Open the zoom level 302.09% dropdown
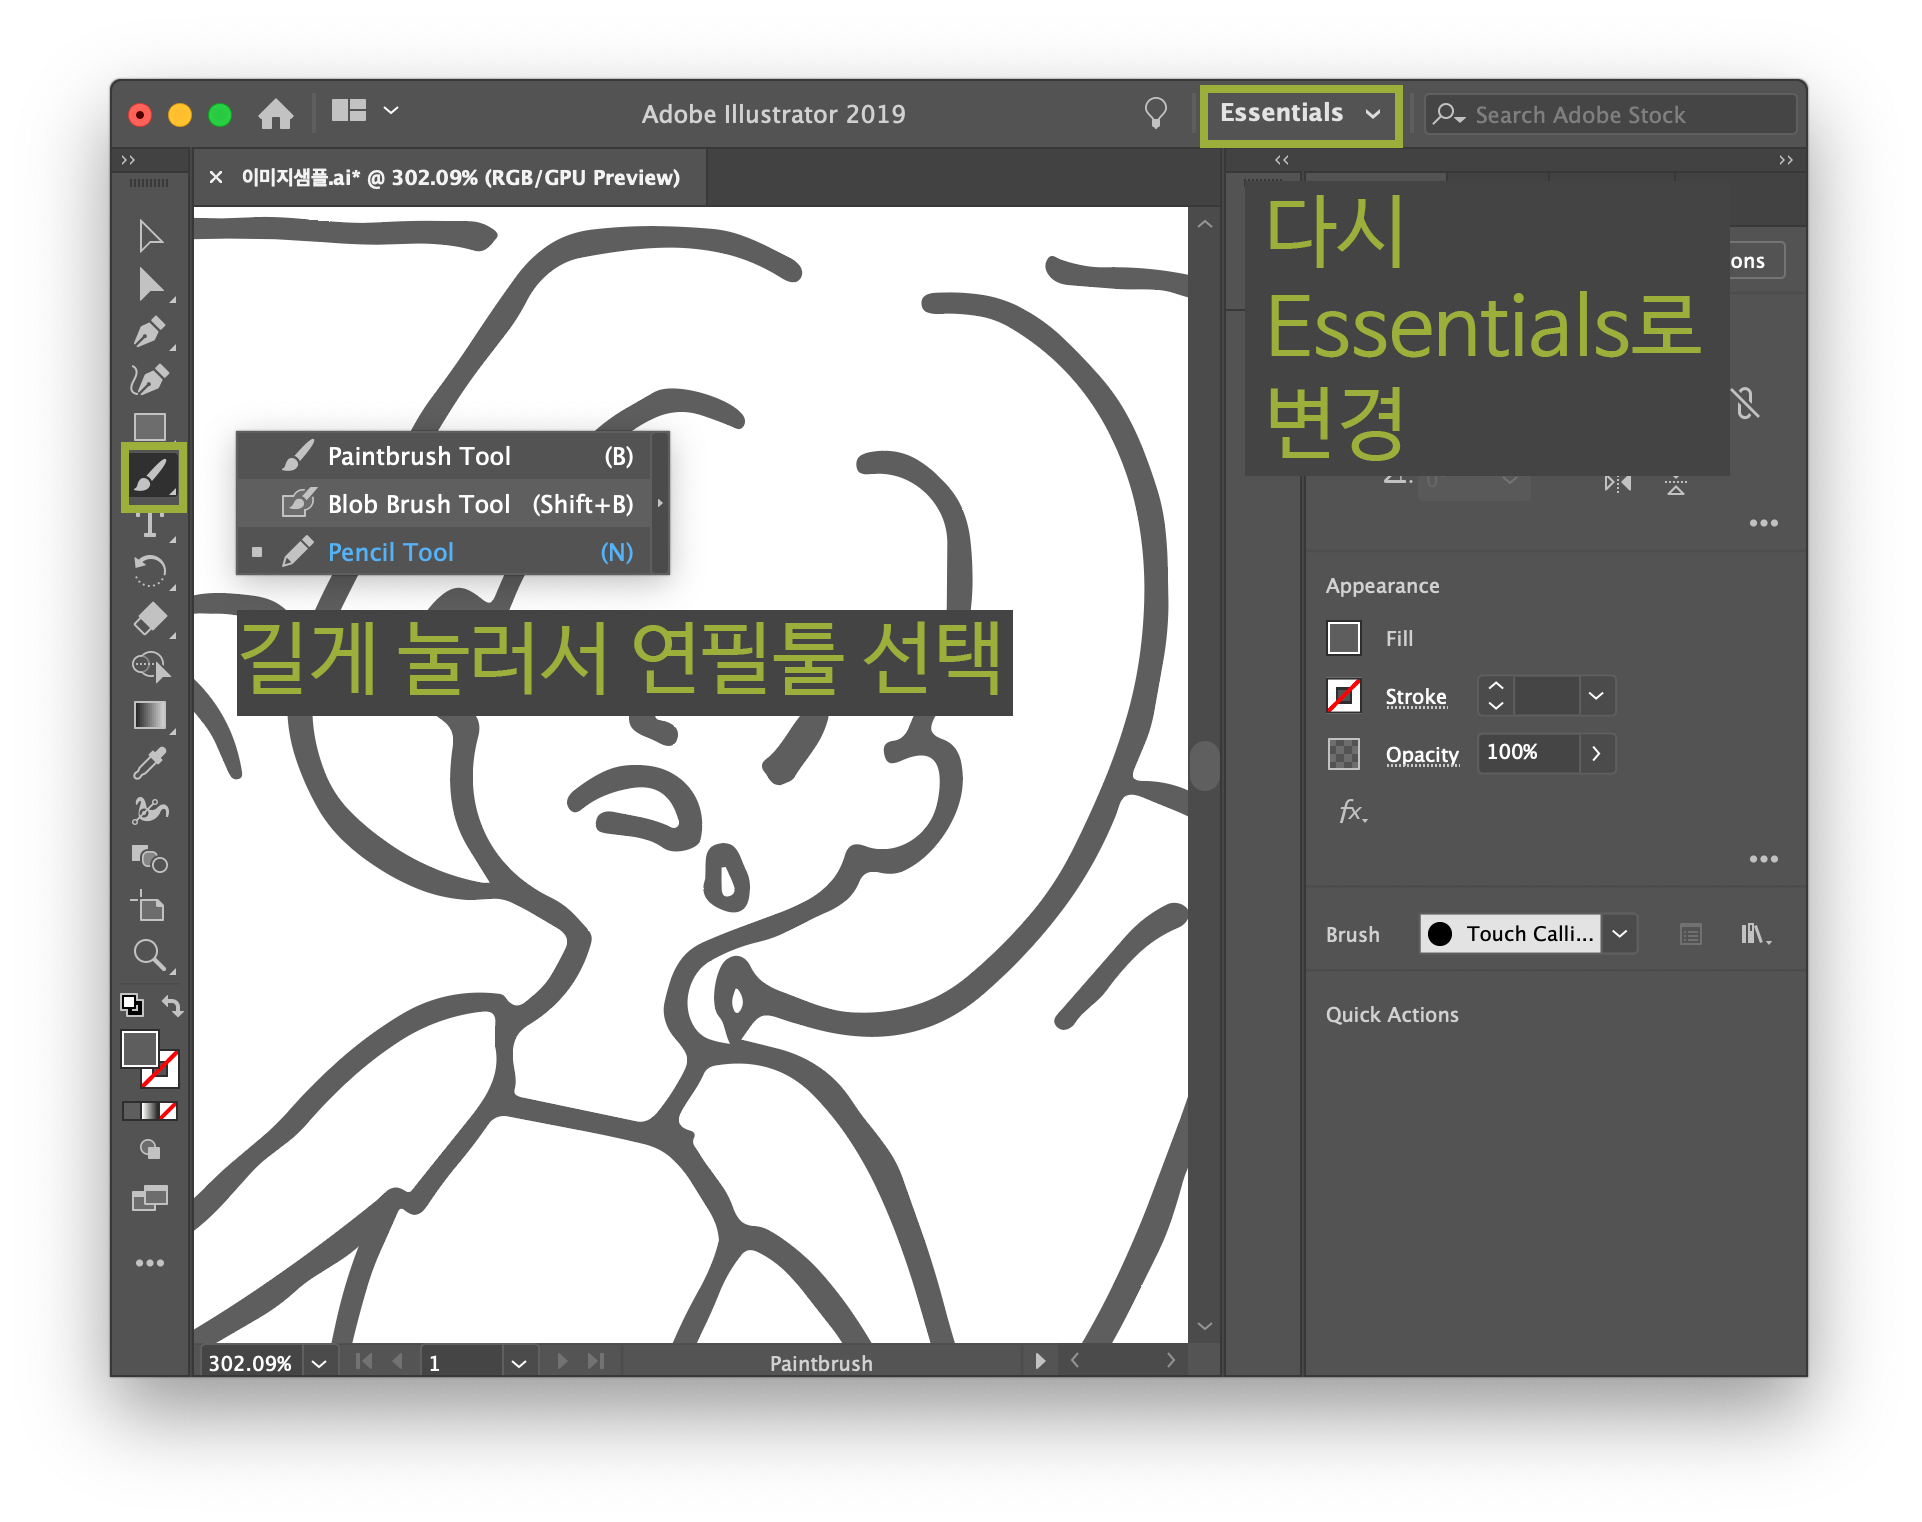Screen dimensions: 1922x1522 coord(319,1363)
